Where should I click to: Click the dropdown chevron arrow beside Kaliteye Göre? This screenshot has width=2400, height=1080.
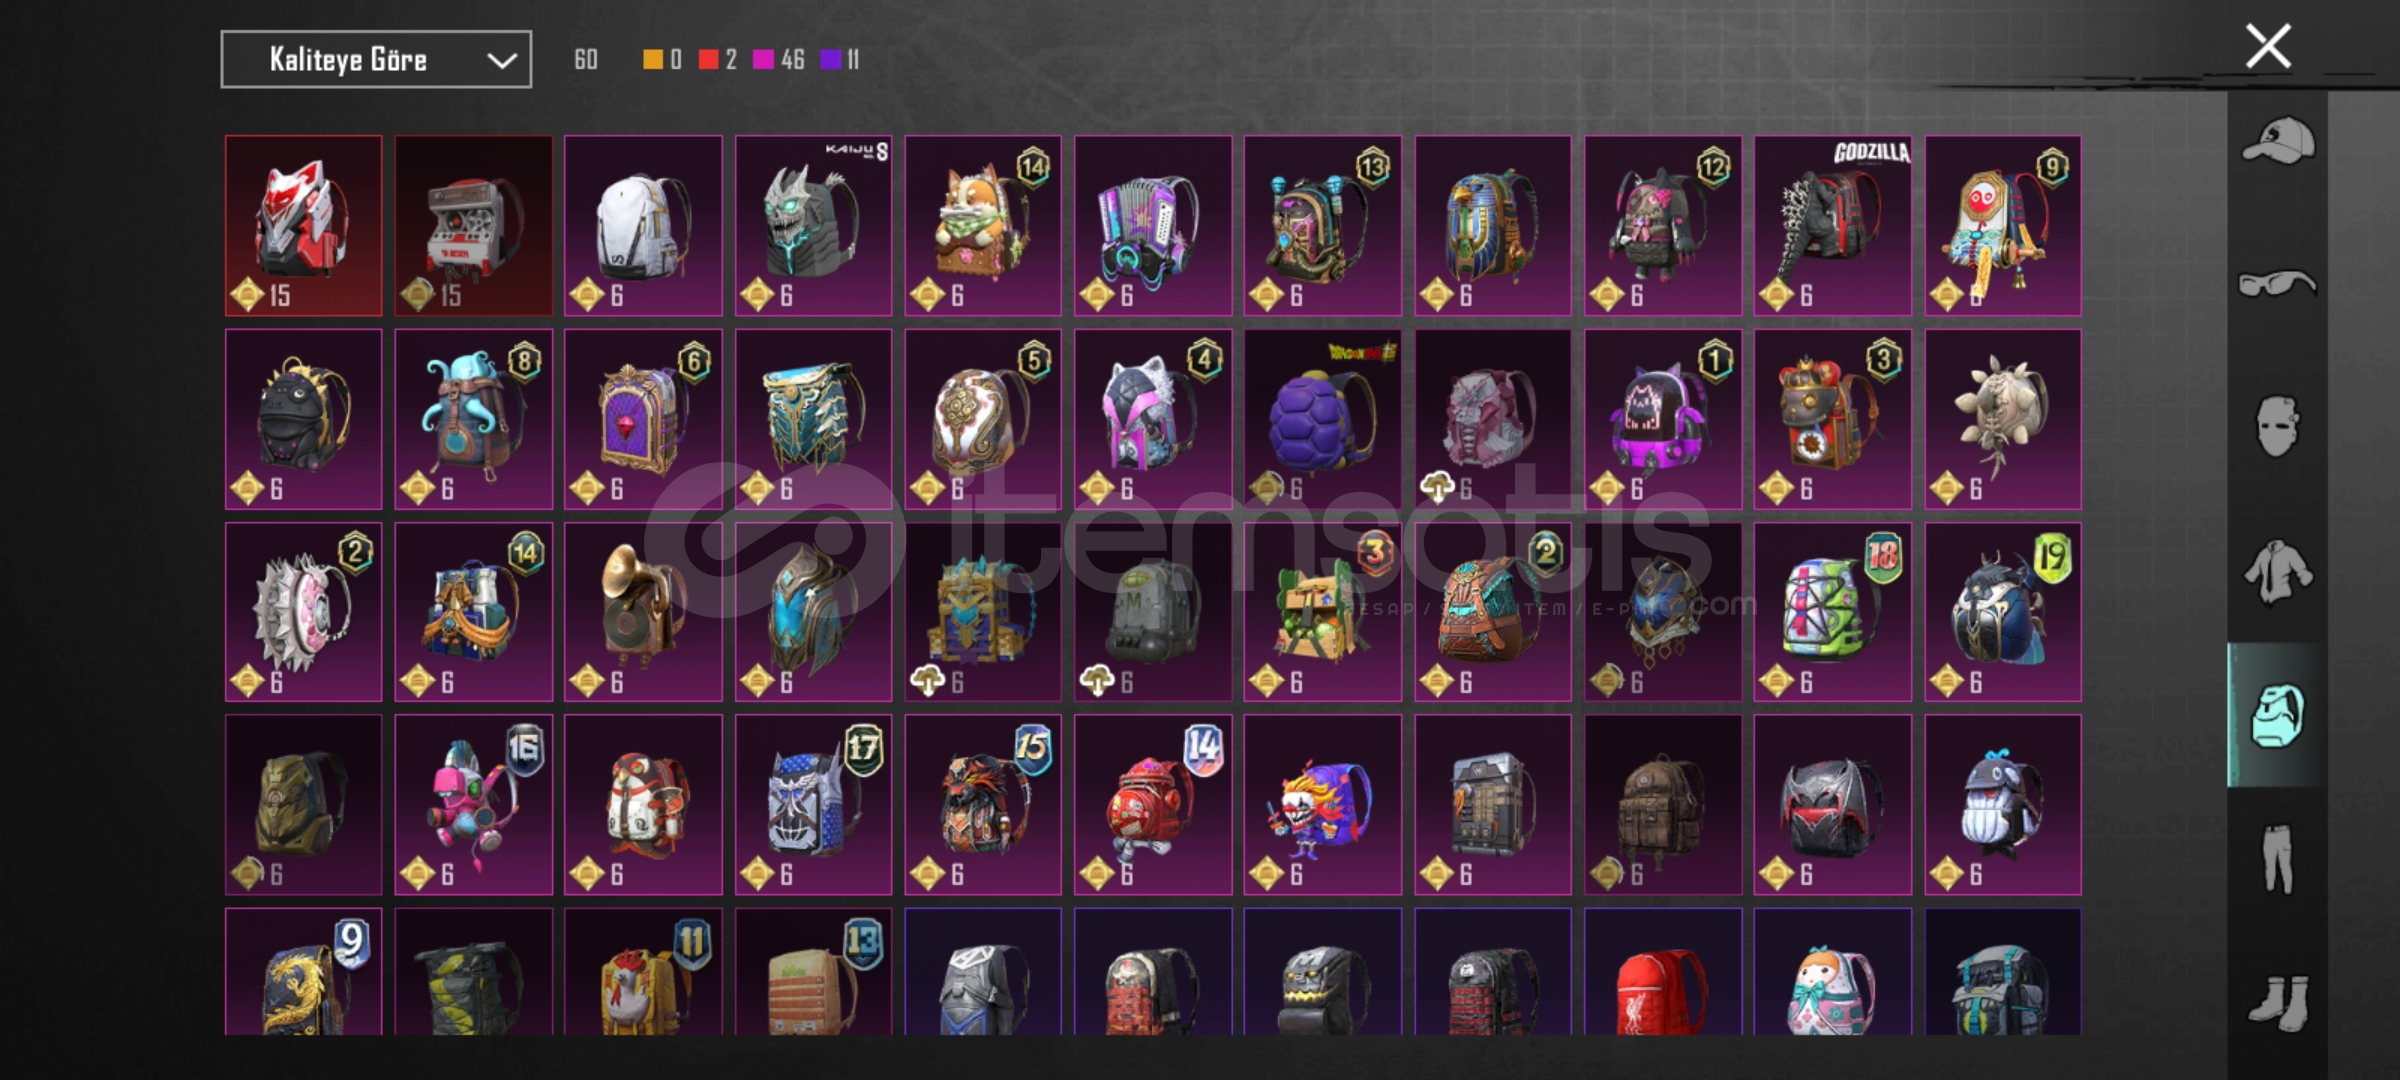click(501, 61)
